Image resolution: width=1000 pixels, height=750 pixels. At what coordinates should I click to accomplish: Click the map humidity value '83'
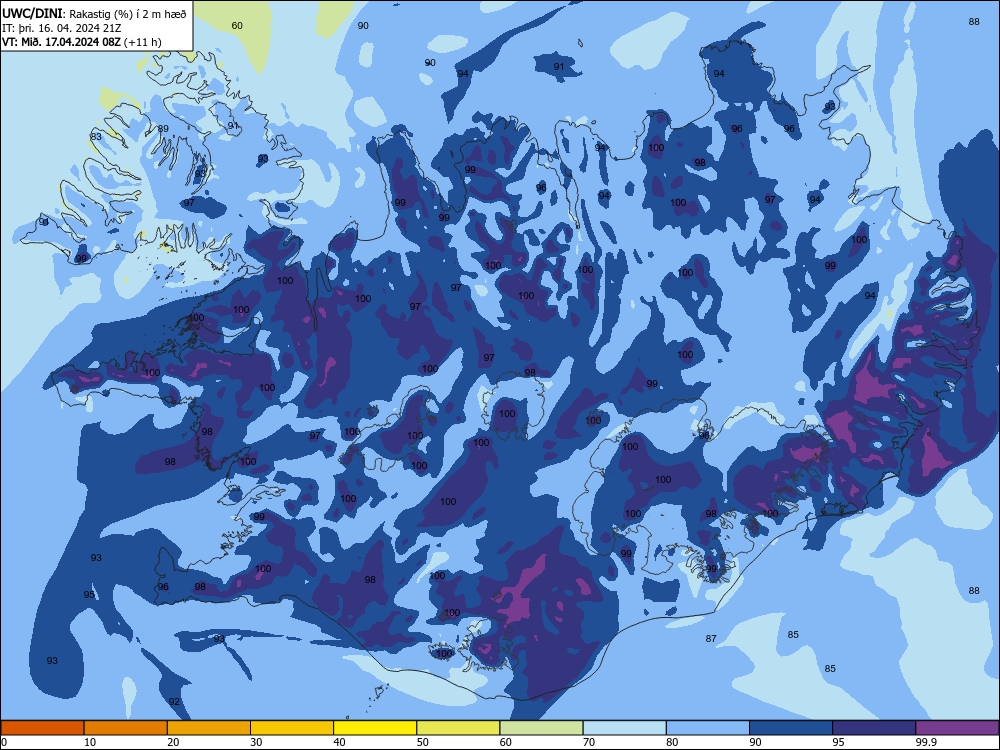96,136
